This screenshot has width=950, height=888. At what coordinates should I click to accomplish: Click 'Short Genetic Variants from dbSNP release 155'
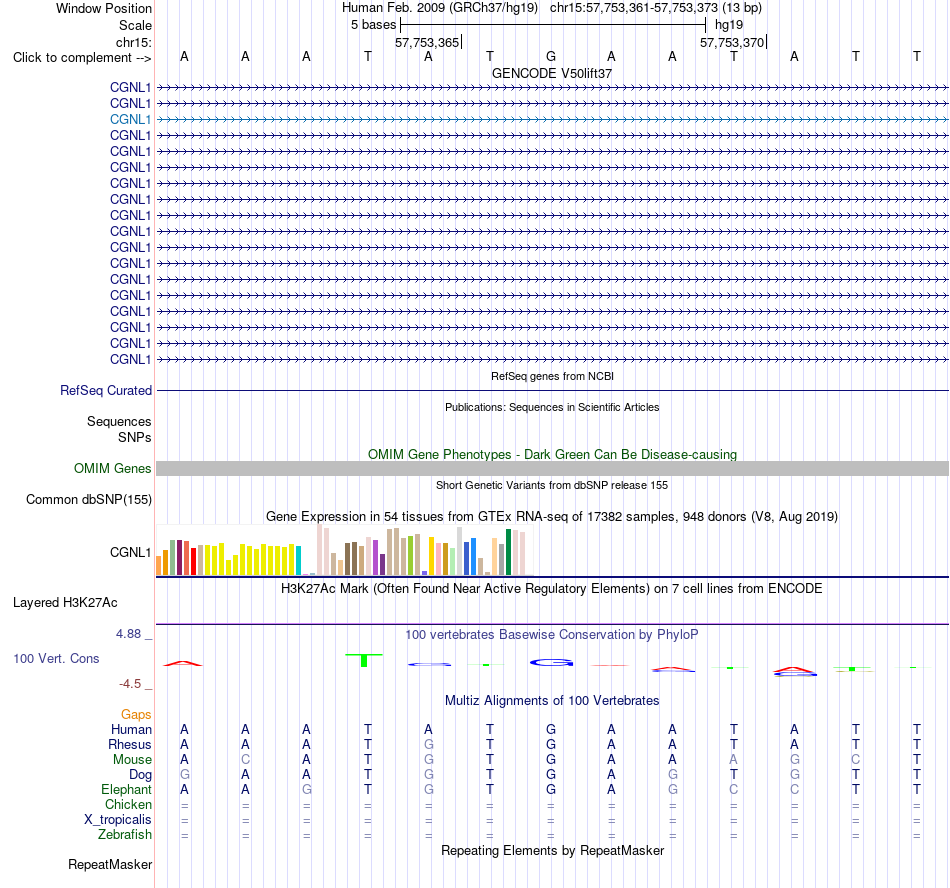pos(552,485)
